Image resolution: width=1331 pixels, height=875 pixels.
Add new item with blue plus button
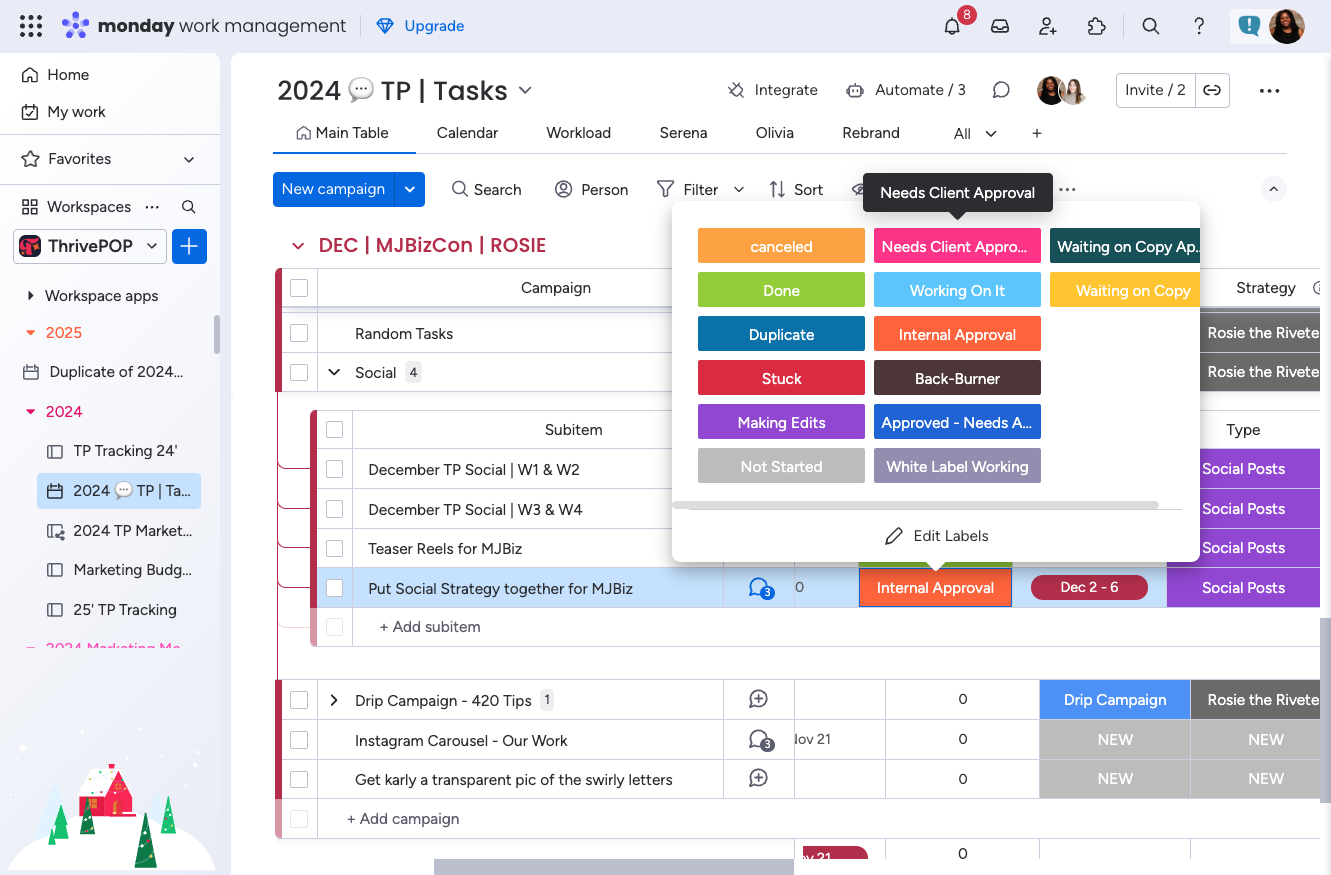189,246
